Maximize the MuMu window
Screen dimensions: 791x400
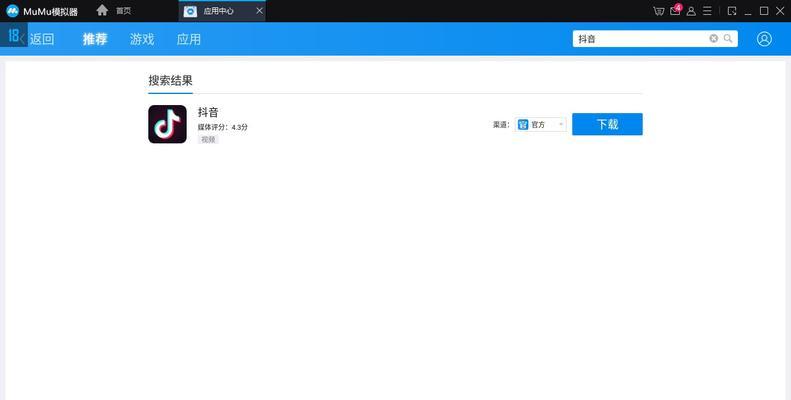764,11
